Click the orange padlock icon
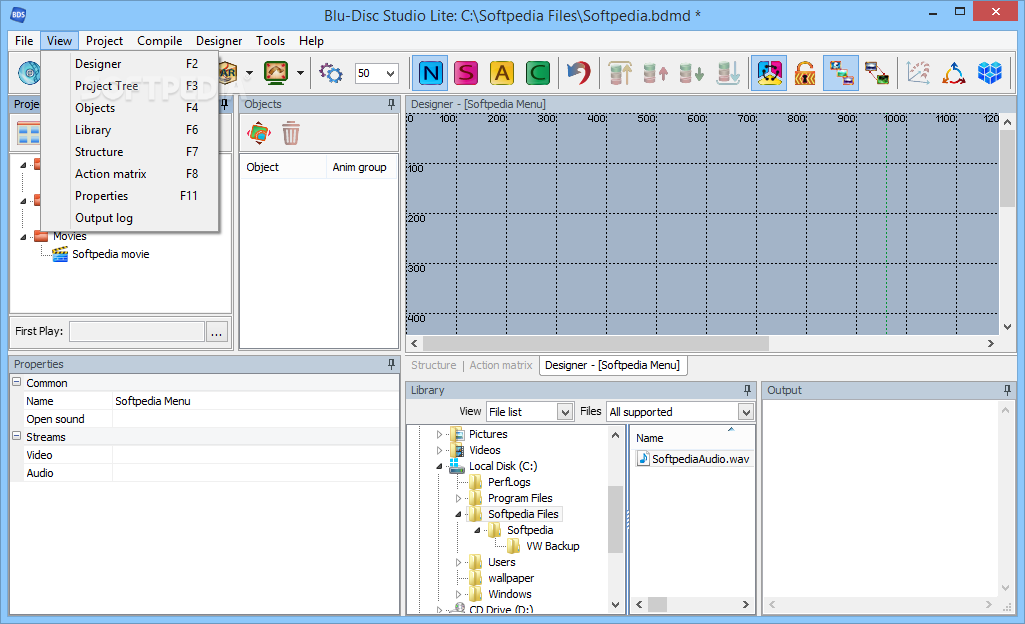This screenshot has width=1025, height=624. pyautogui.click(x=805, y=73)
